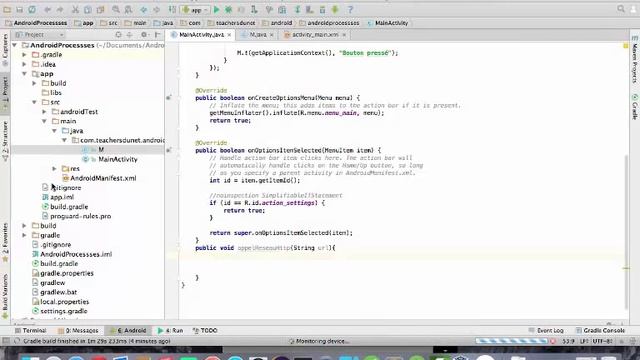
Task: Click override gutter icon beside onCreateOptionsMenu
Action: pyautogui.click(x=169, y=98)
